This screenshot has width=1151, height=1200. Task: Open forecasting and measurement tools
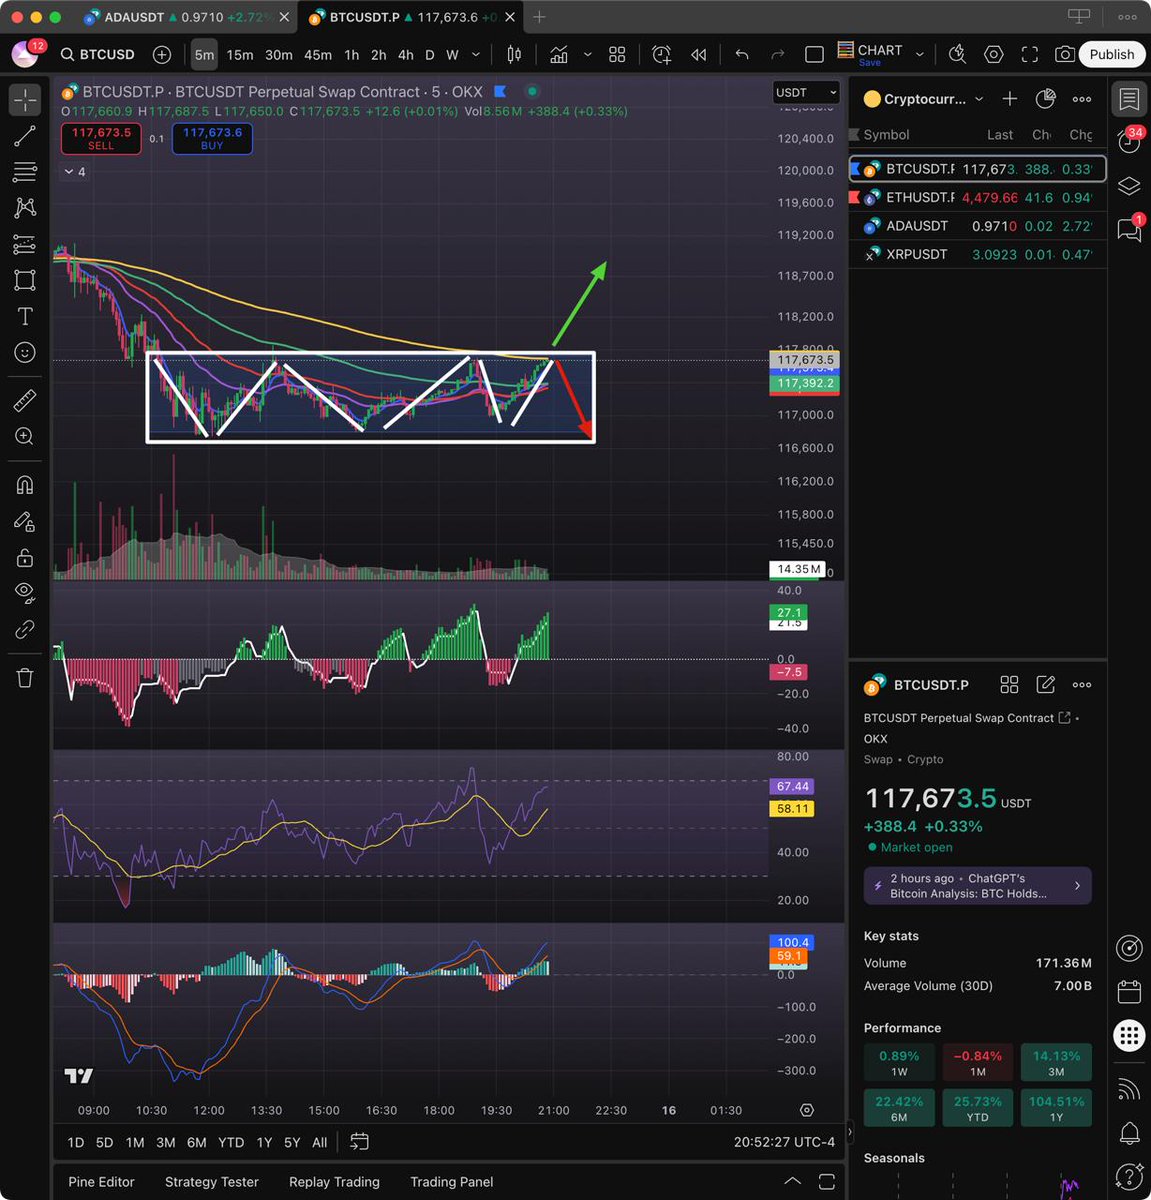(25, 244)
